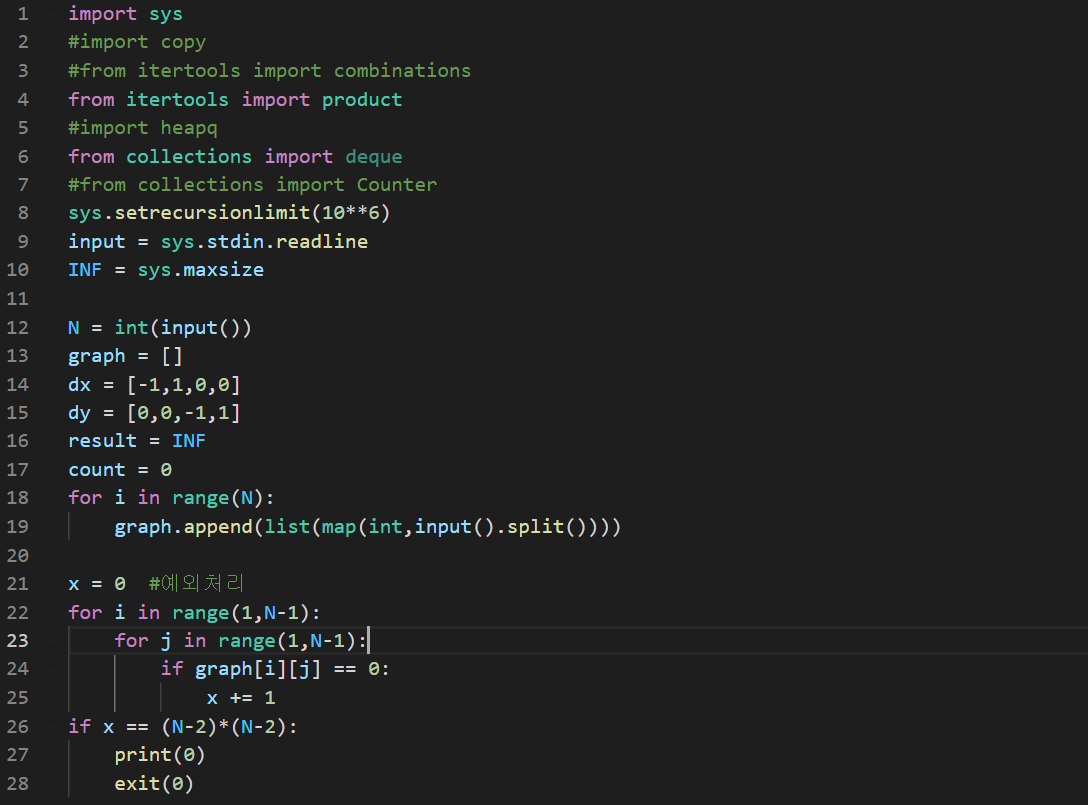Click 'range(N)' on line 18
Viewport: 1088px width, 805px height.
click(x=218, y=498)
